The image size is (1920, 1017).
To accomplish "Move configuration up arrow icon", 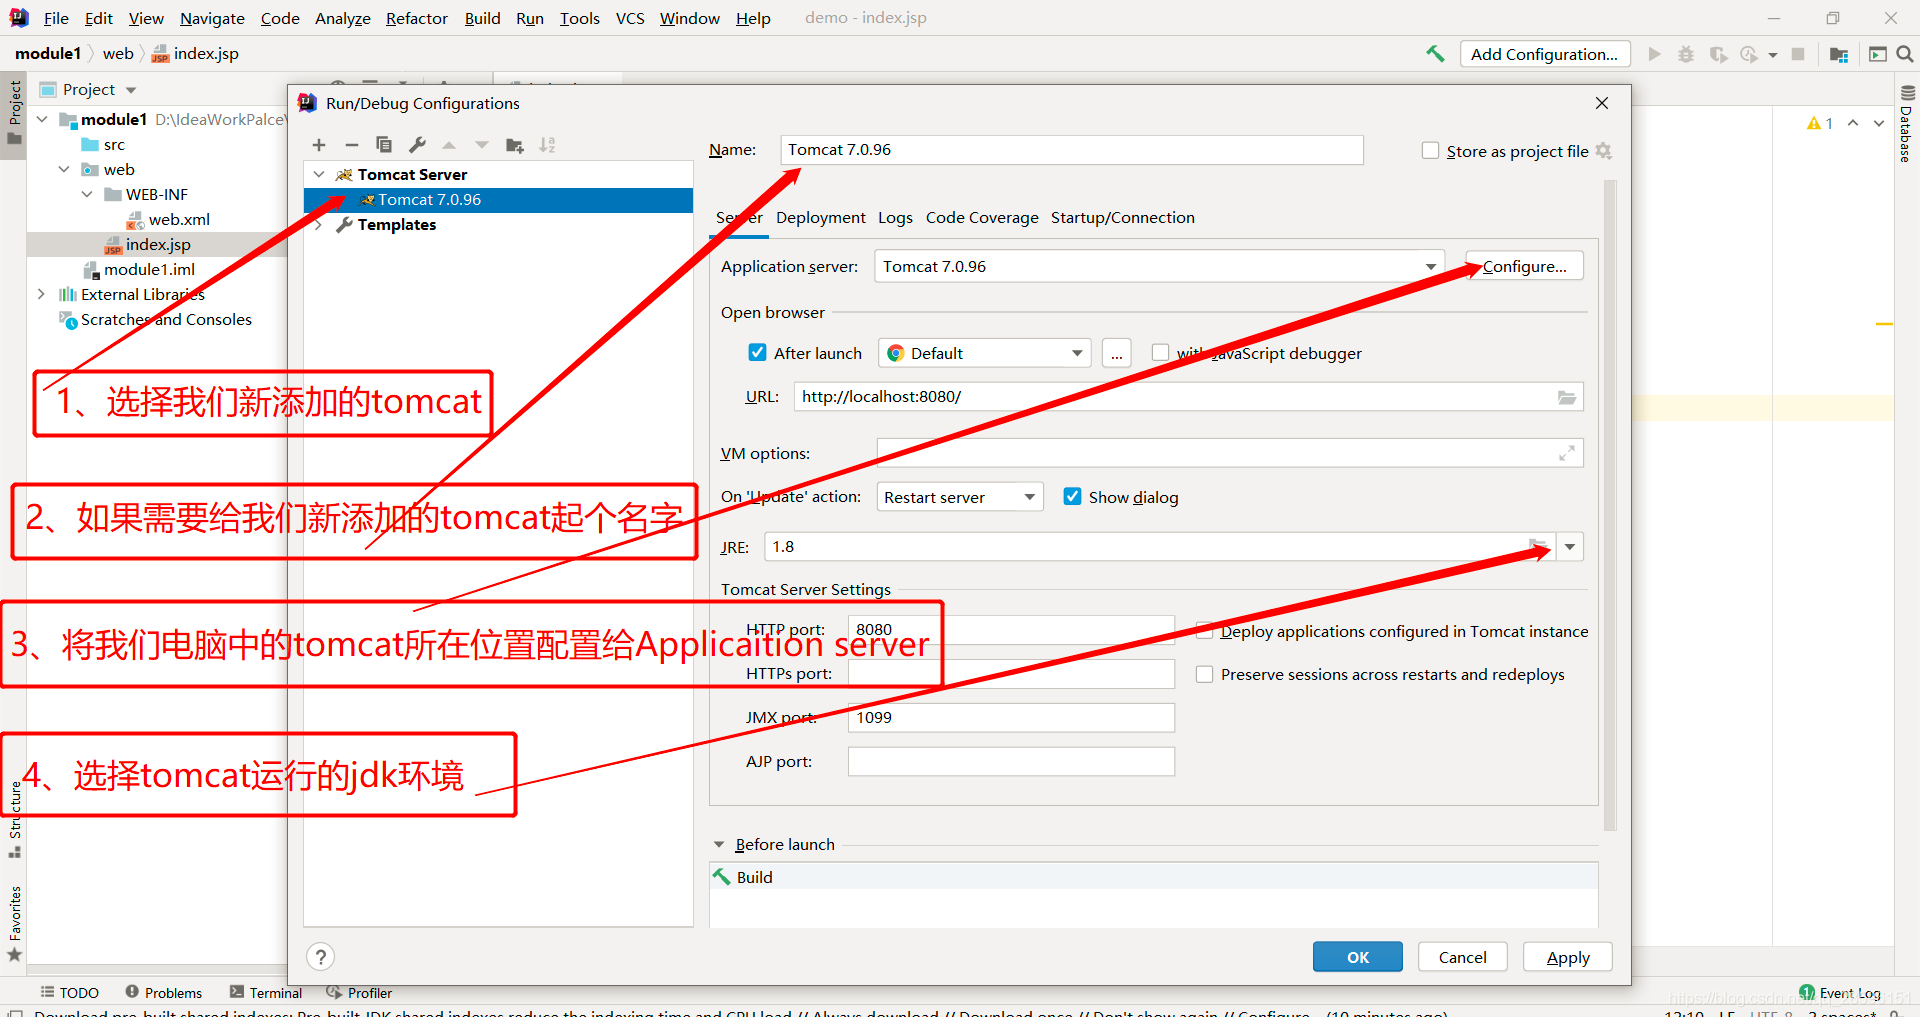I will tap(449, 145).
